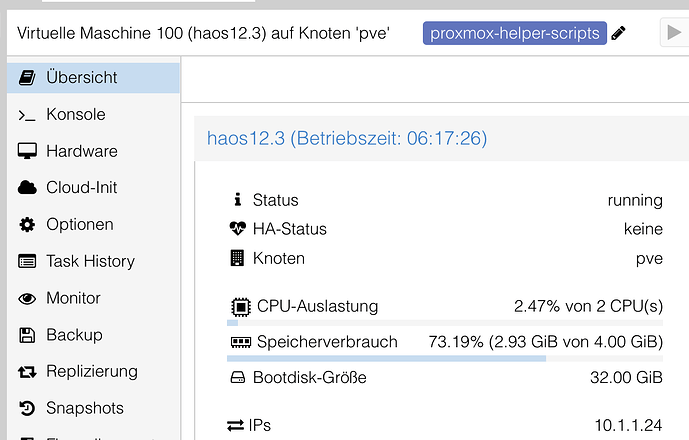Click the haos12.3 Betriebszeit panel header
The height and width of the screenshot is (440, 689).
tap(441, 138)
